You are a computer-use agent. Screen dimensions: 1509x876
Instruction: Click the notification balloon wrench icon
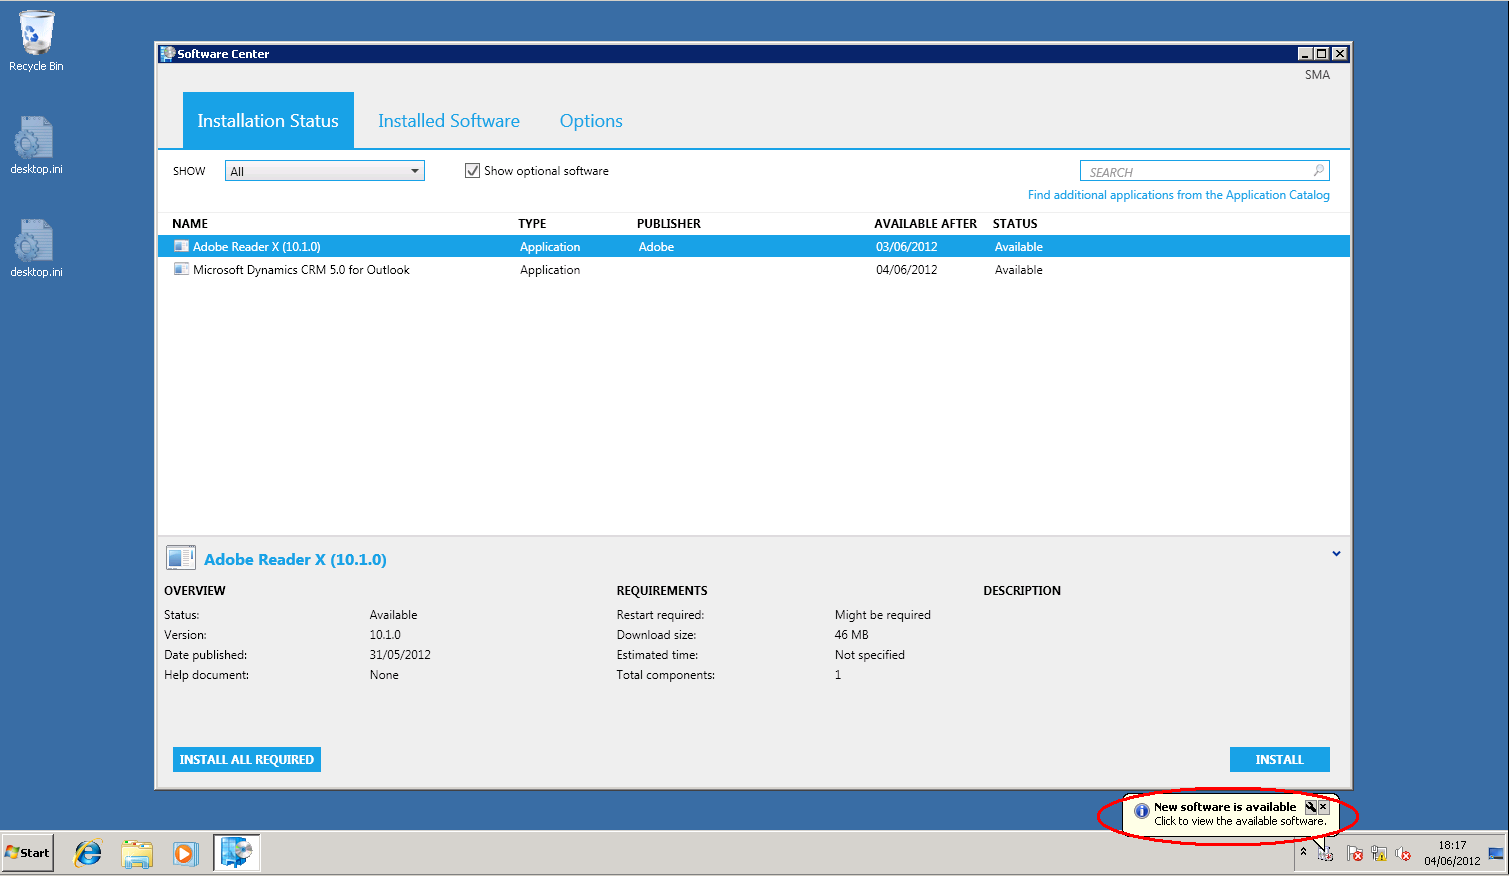coord(1310,807)
